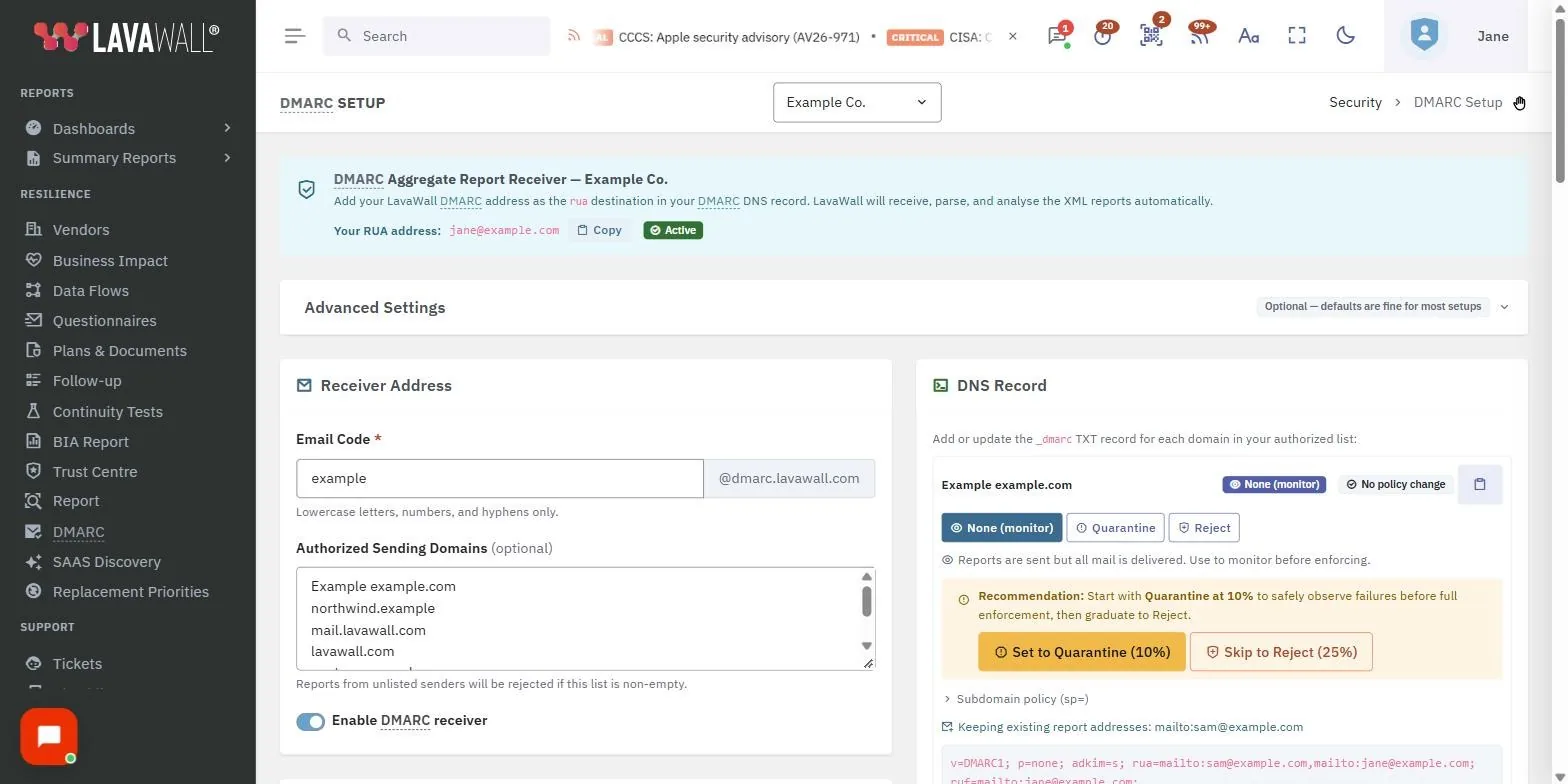Open Continuity Tests in the sidebar

pyautogui.click(x=107, y=412)
